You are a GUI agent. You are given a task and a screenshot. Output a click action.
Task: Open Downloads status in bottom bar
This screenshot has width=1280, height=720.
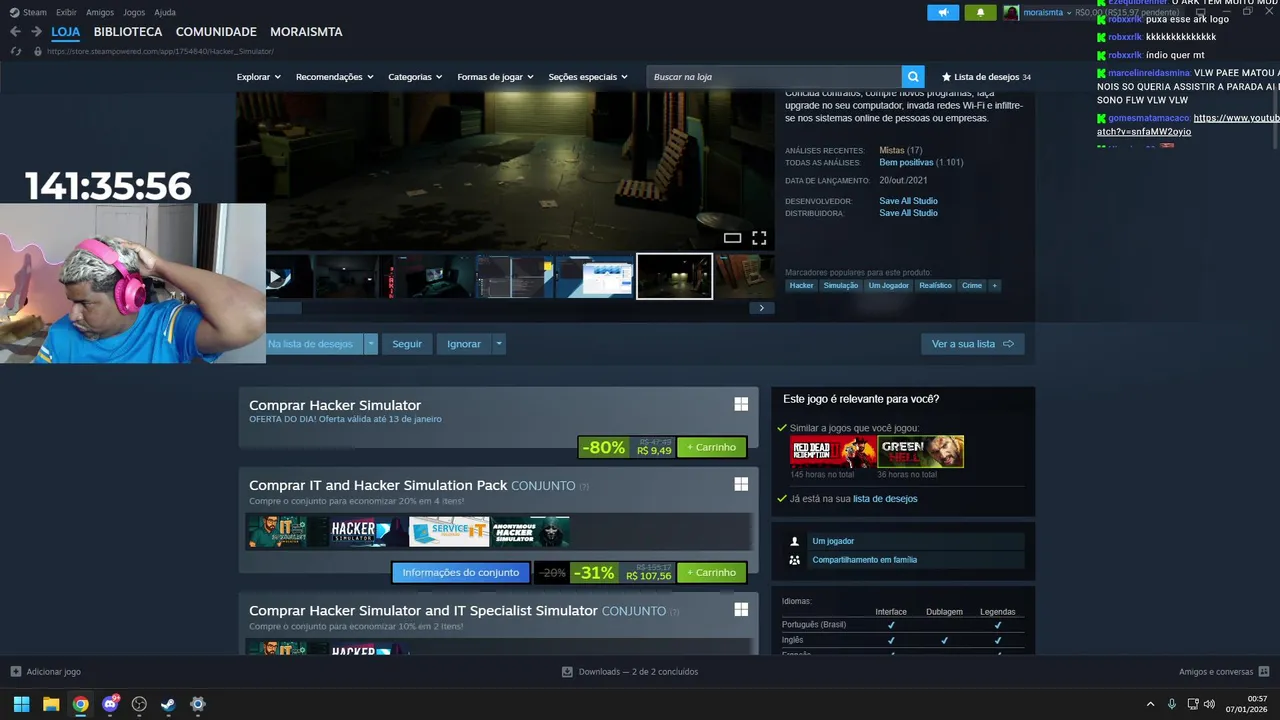(630, 672)
